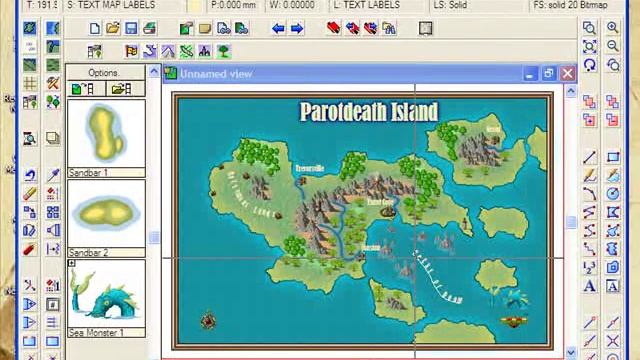640x360 pixels.
Task: Click the Print icon in the toolbar
Action: (149, 29)
